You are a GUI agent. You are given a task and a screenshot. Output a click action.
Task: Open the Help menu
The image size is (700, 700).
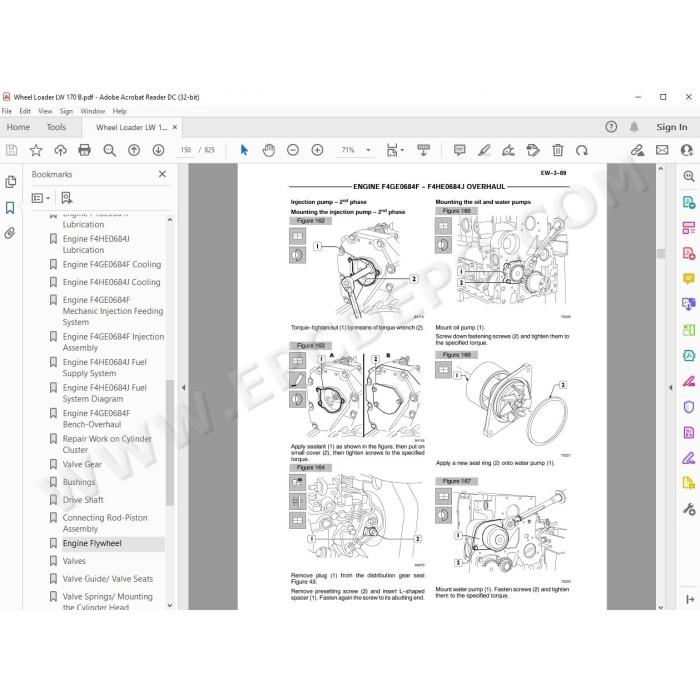pos(120,111)
